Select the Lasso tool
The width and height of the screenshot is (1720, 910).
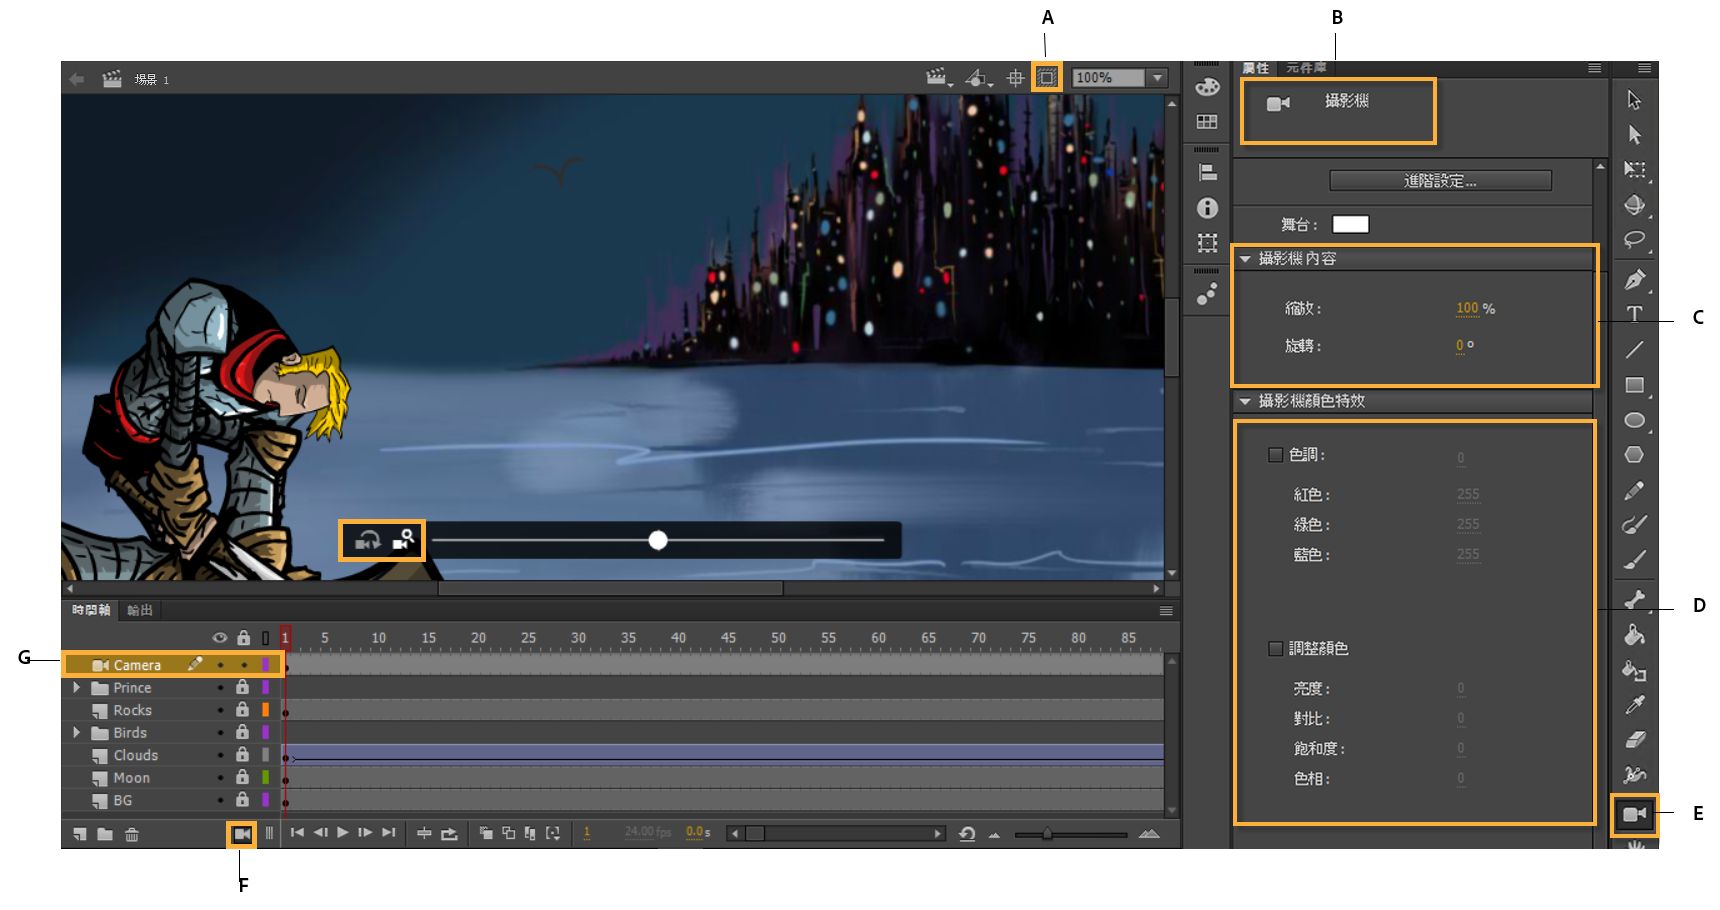[x=1634, y=240]
